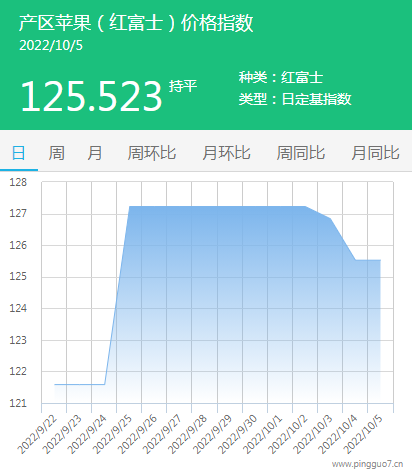Image resolution: width=412 pixels, height=474 pixels.
Task: Select the 日 daily tab
Action: click(x=18, y=153)
